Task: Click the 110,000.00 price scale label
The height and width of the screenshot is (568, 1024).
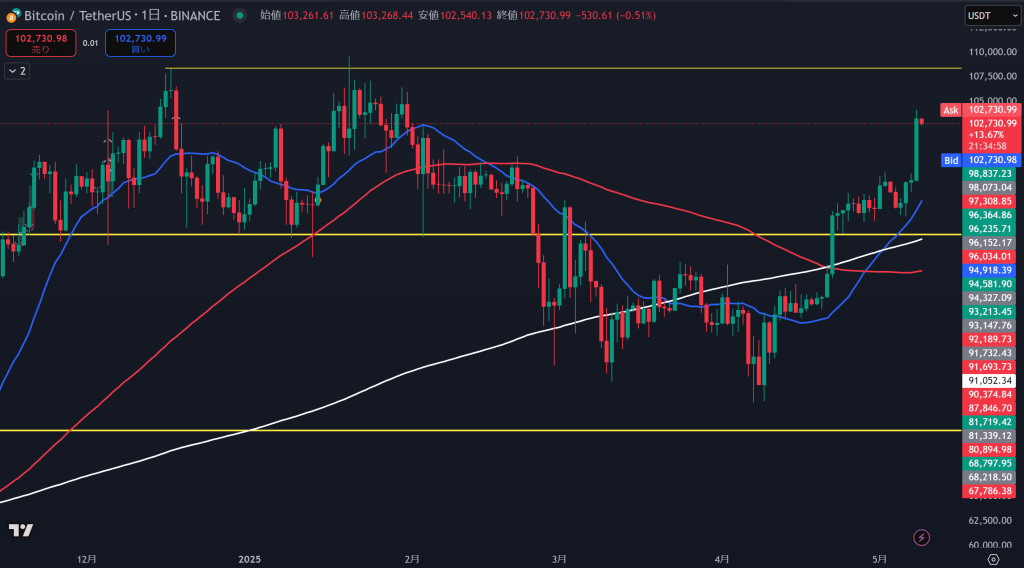Action: 993,52
